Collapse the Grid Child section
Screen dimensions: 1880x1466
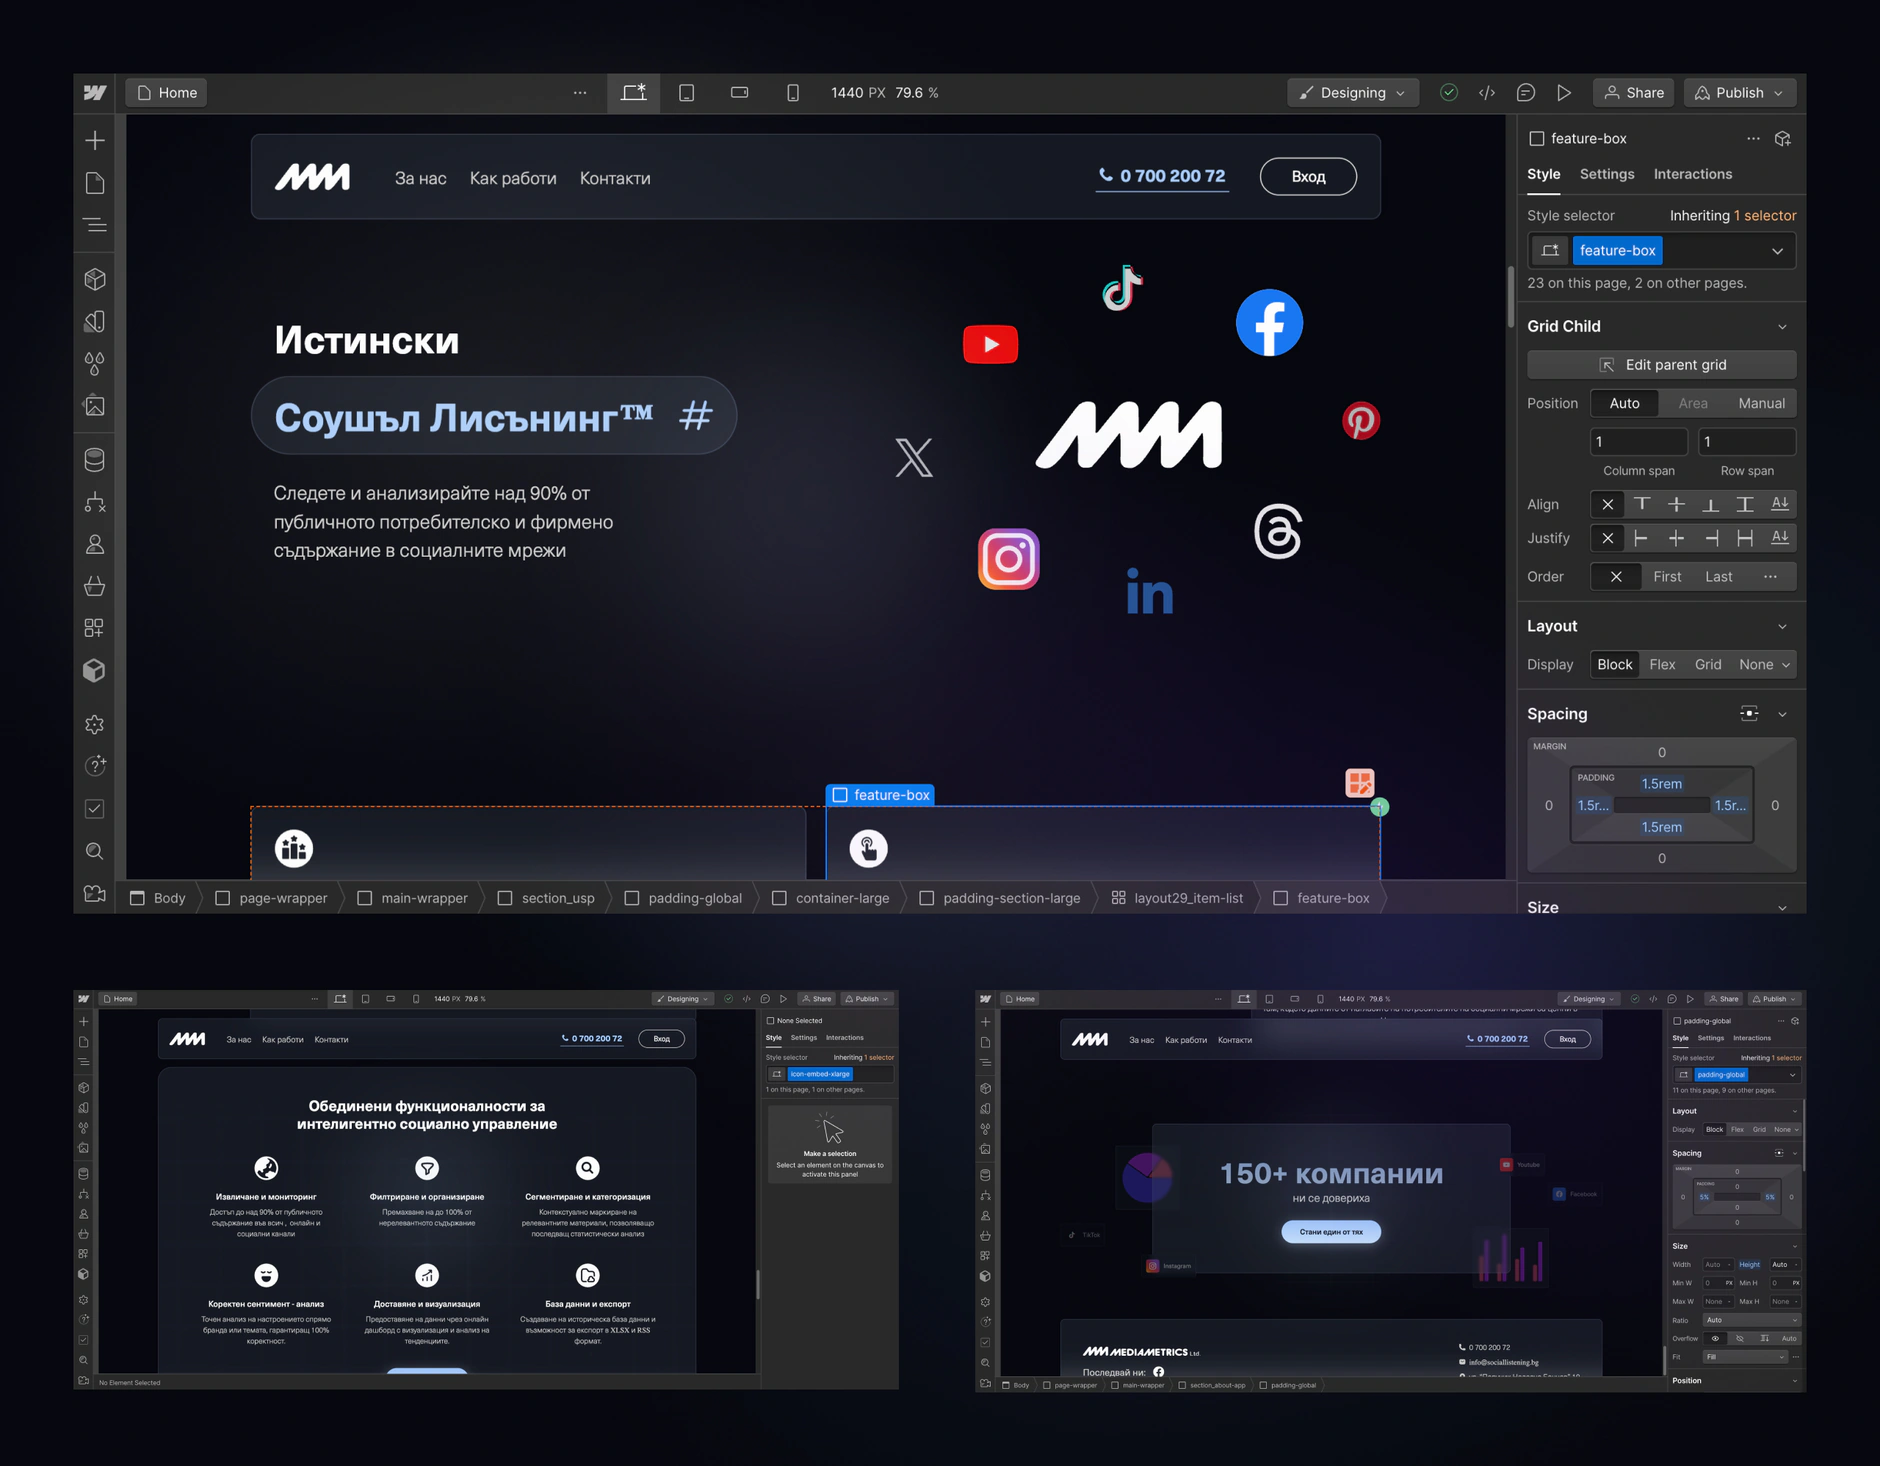pyautogui.click(x=1782, y=327)
